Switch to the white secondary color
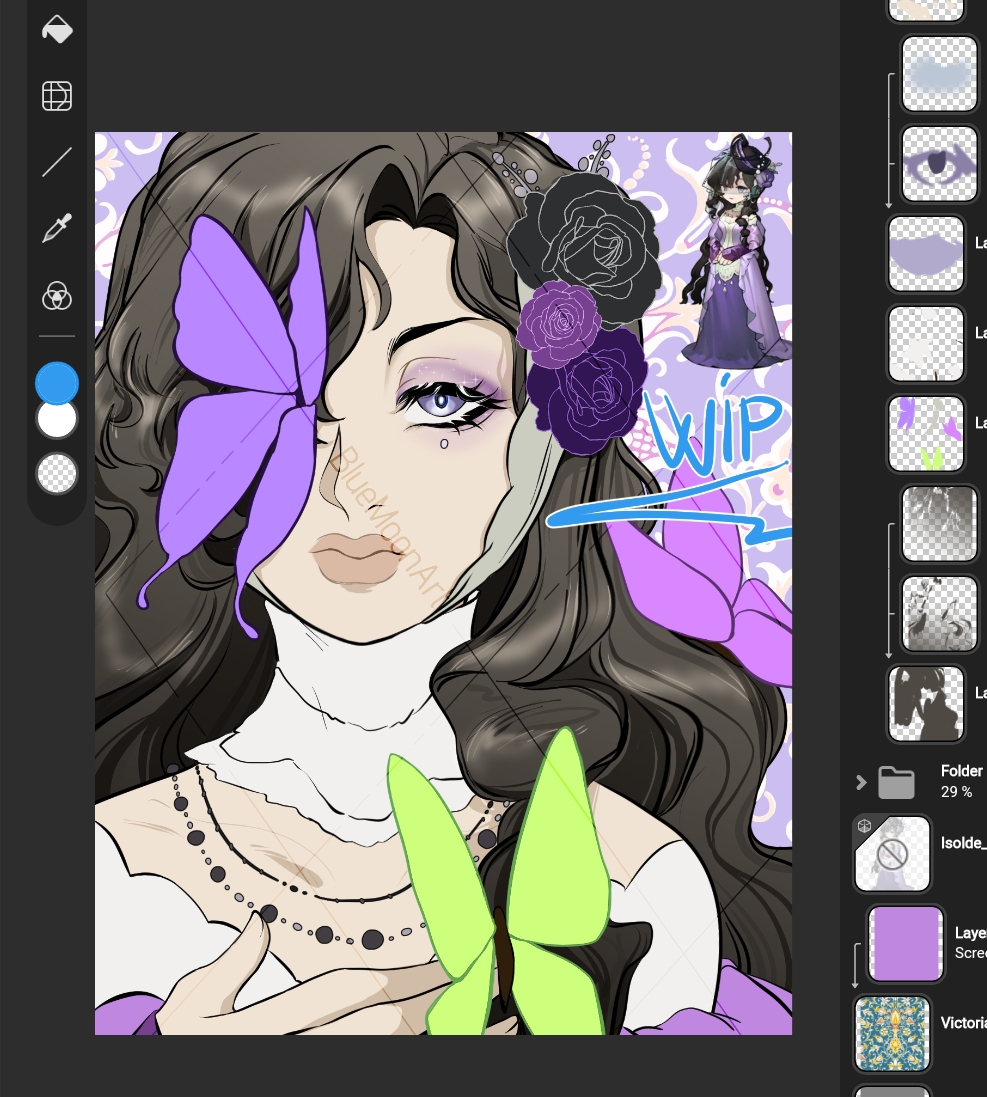Image resolution: width=987 pixels, height=1097 pixels. coord(57,419)
